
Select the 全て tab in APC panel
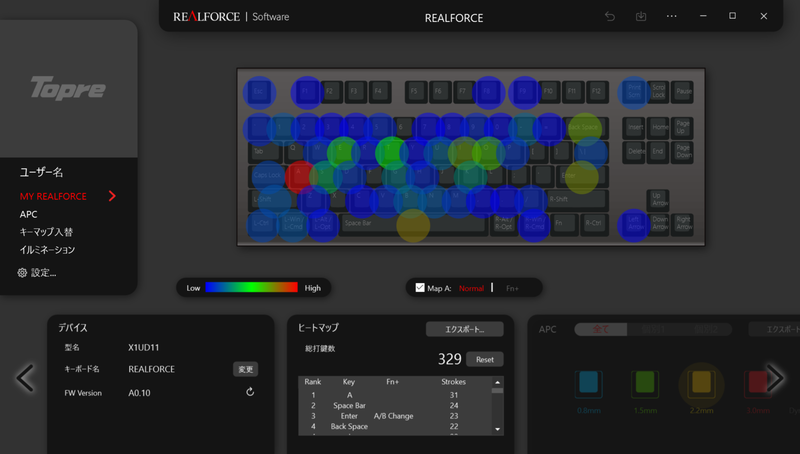coord(601,330)
